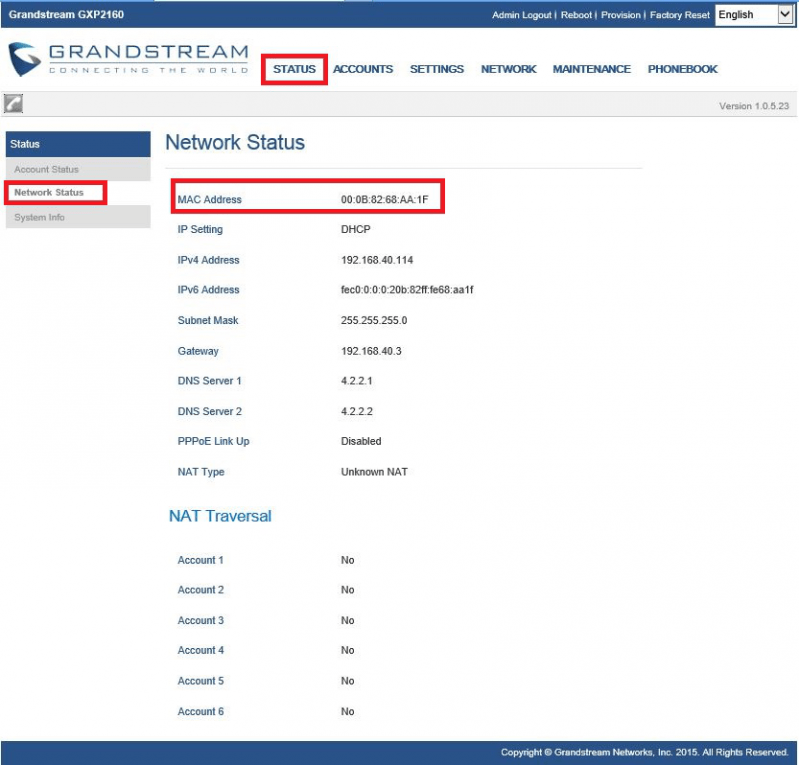Open the ACCOUNTS tab
The width and height of the screenshot is (799, 766).
363,69
